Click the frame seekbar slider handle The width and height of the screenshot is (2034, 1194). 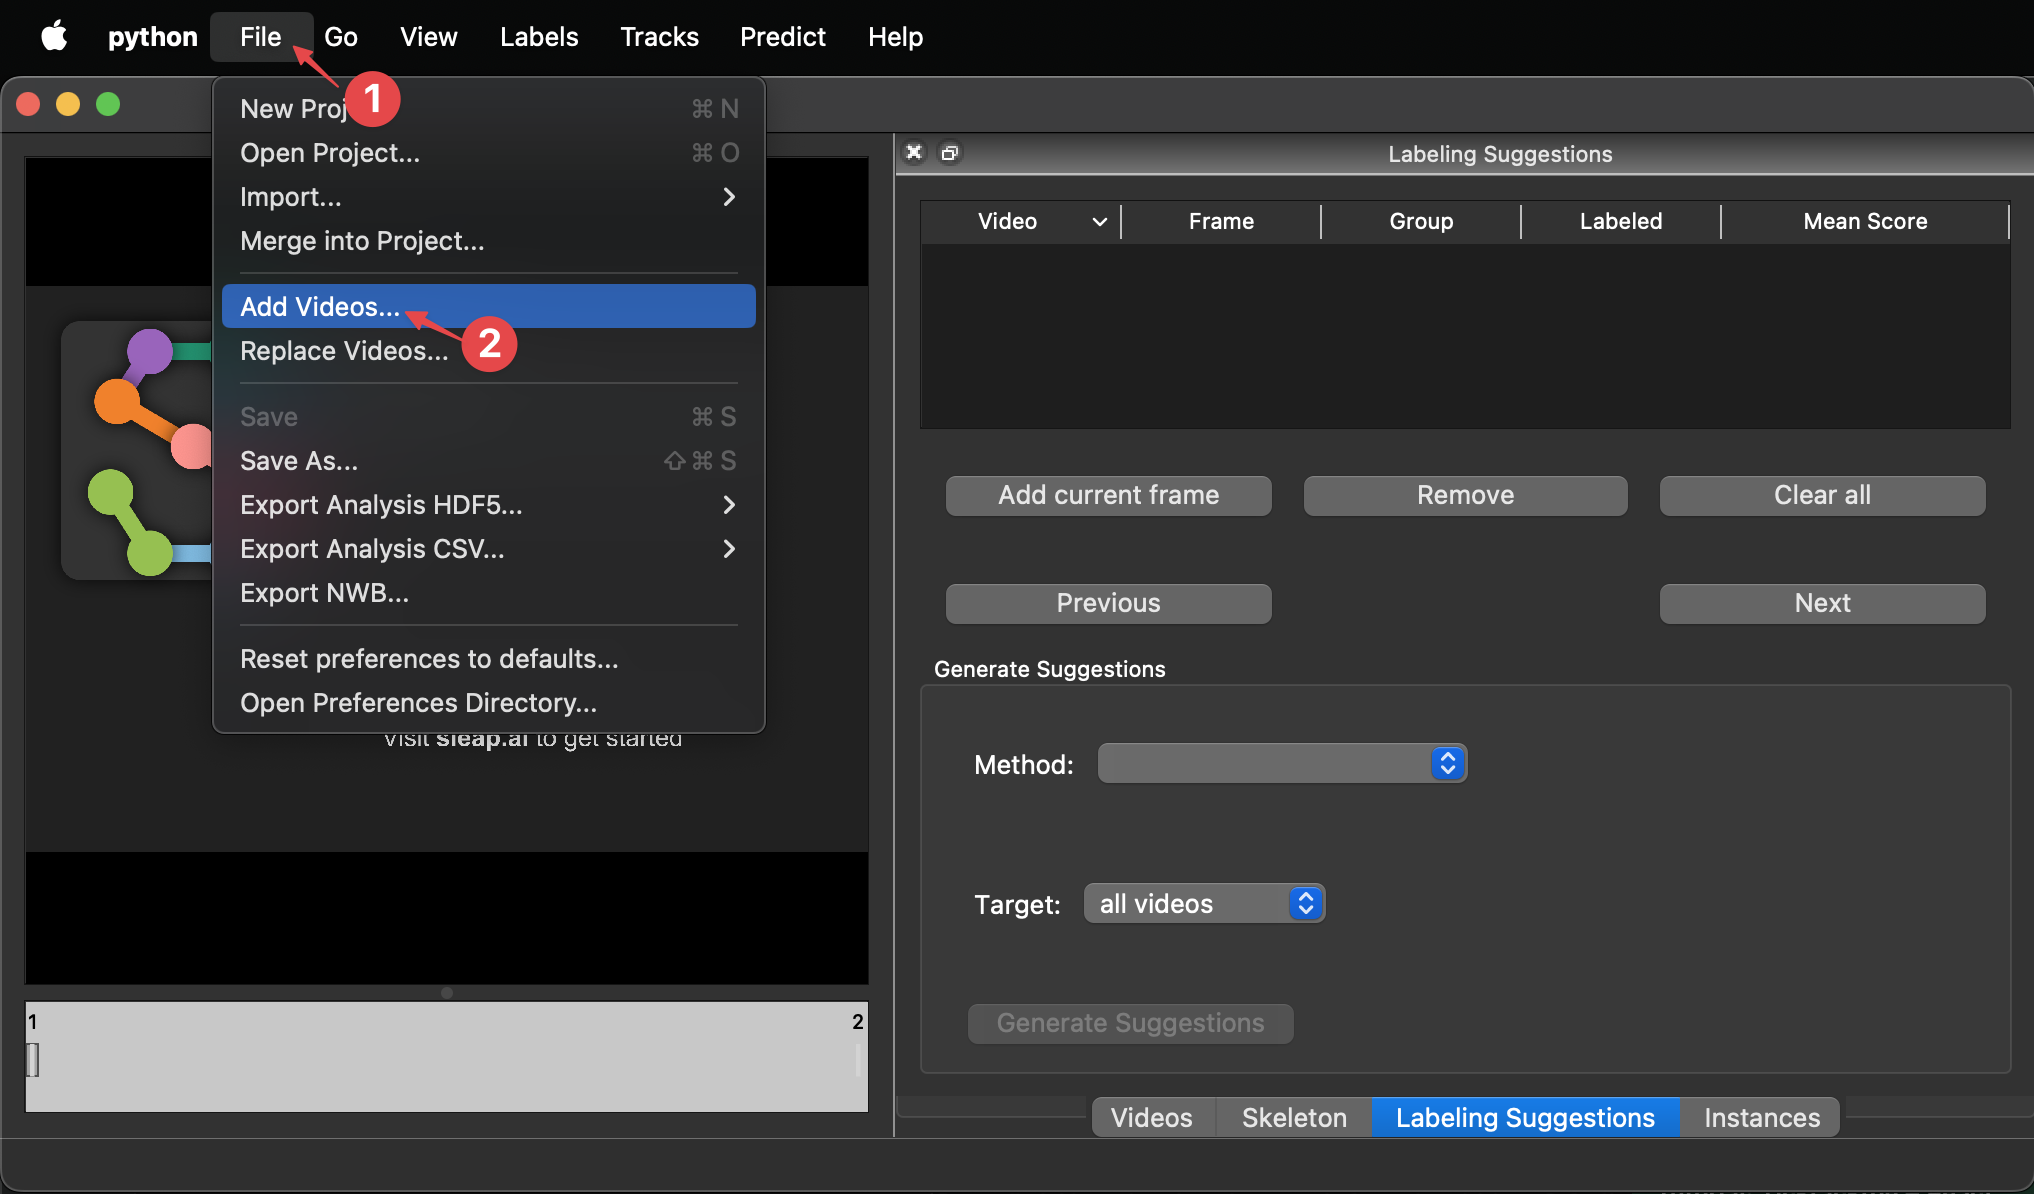pyautogui.click(x=33, y=1059)
